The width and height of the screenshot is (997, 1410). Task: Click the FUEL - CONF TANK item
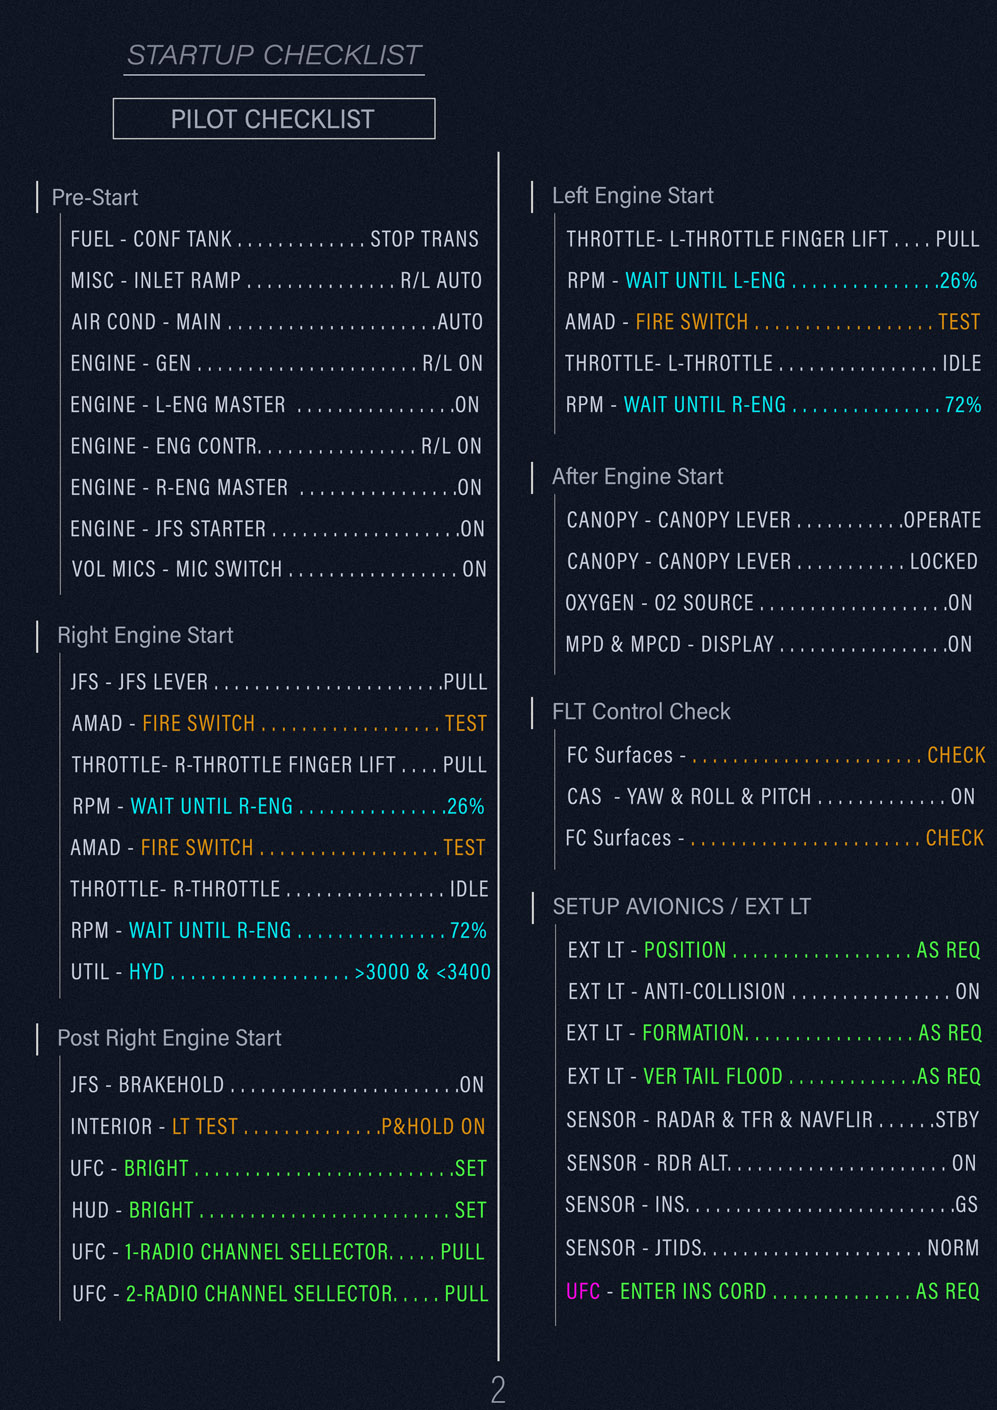[x=274, y=239]
